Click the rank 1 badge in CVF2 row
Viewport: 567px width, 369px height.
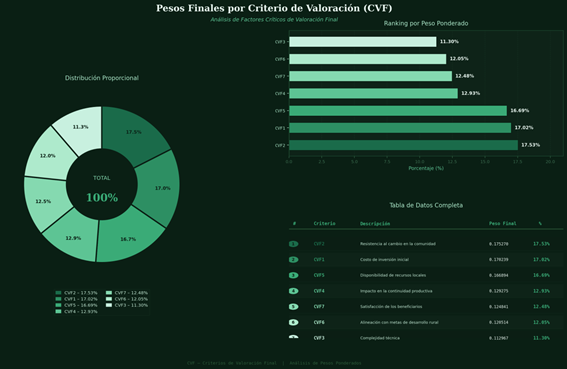pyautogui.click(x=294, y=244)
